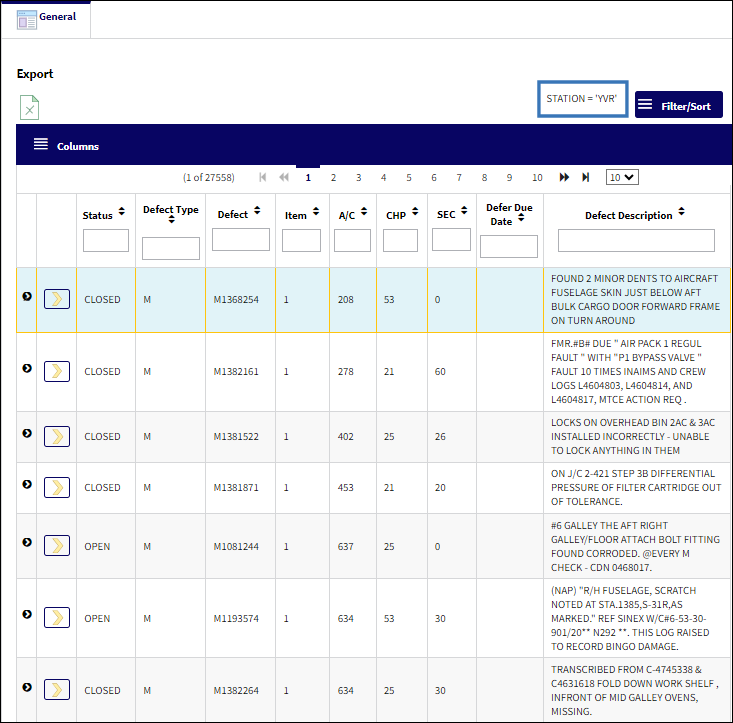Sort by Status column arrows
This screenshot has width=733, height=723.
(x=122, y=211)
